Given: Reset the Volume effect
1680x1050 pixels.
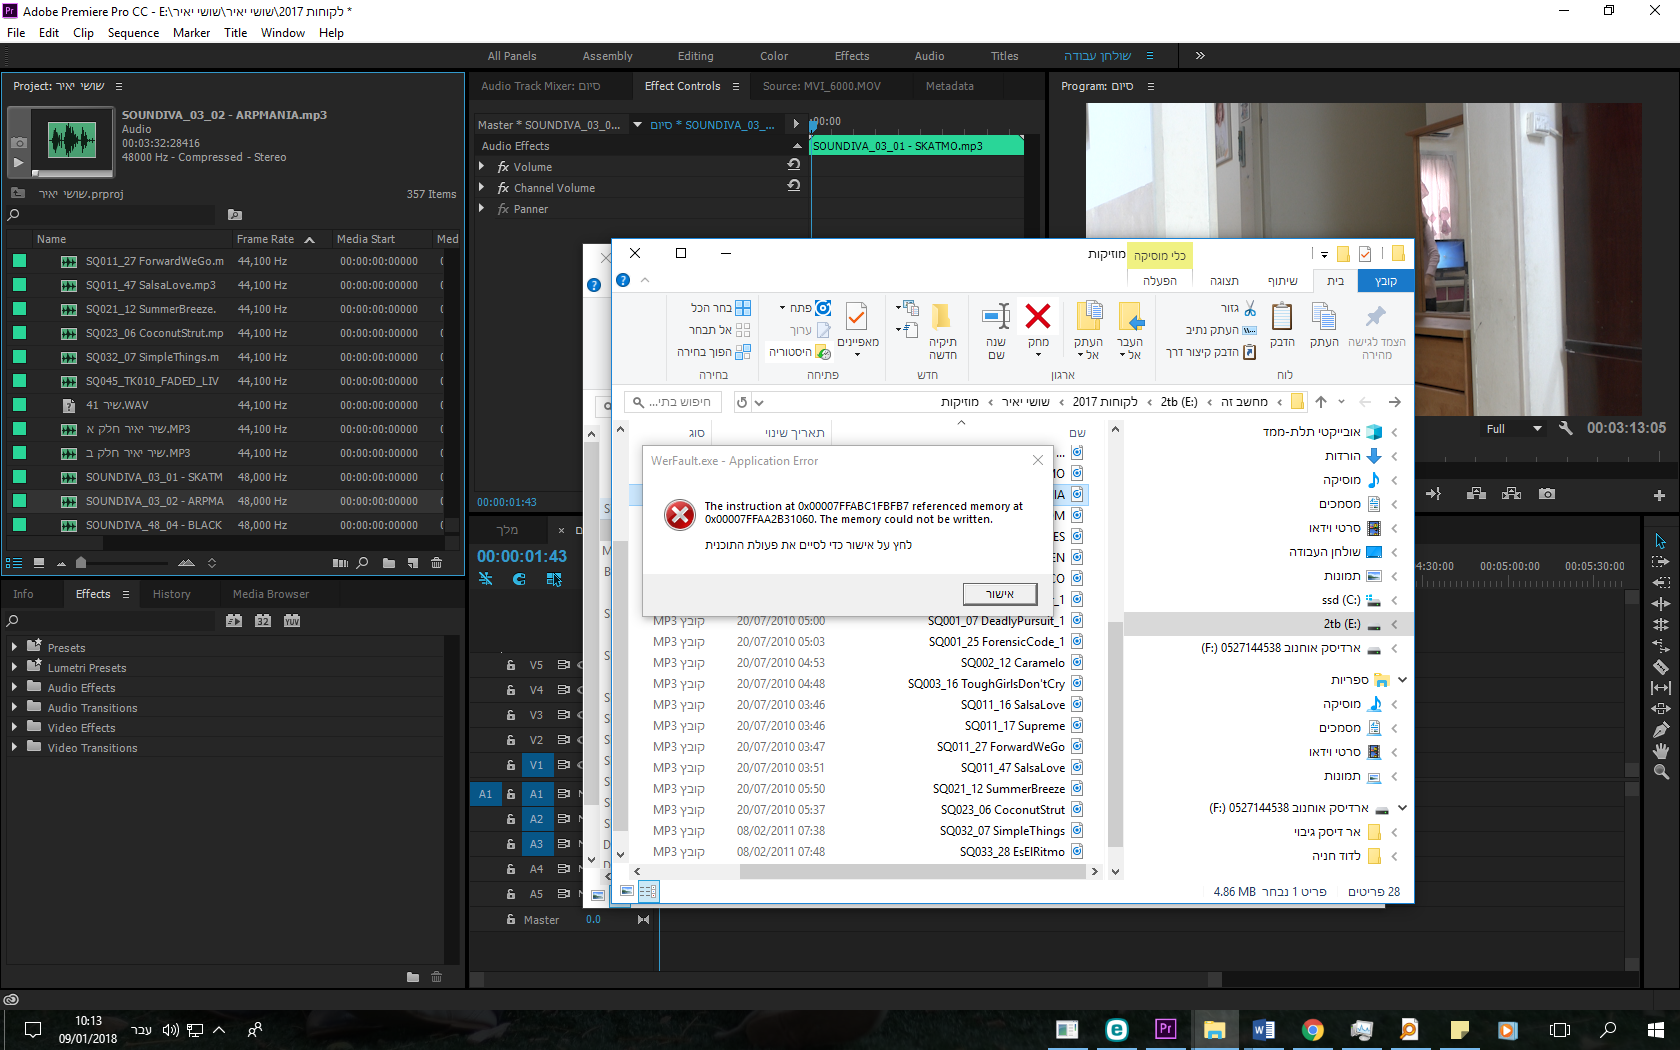Looking at the screenshot, I should point(794,165).
